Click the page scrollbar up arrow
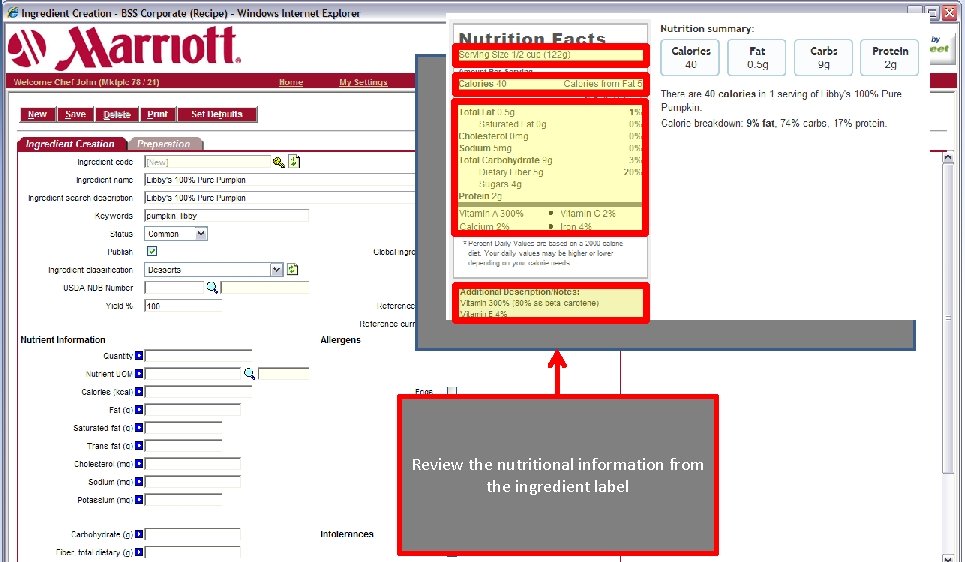This screenshot has height=562, width=965. tap(948, 158)
